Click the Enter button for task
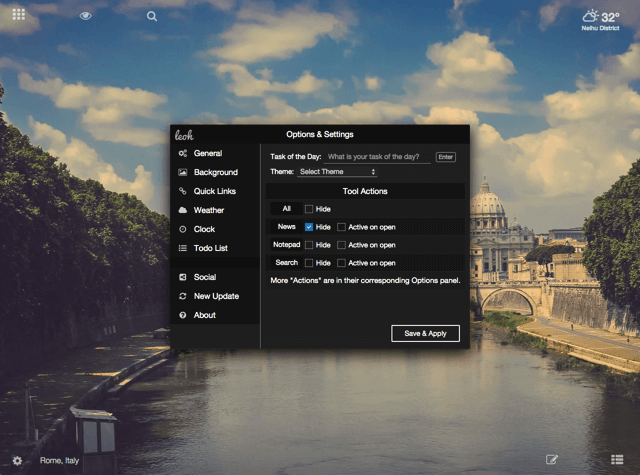 [x=446, y=157]
